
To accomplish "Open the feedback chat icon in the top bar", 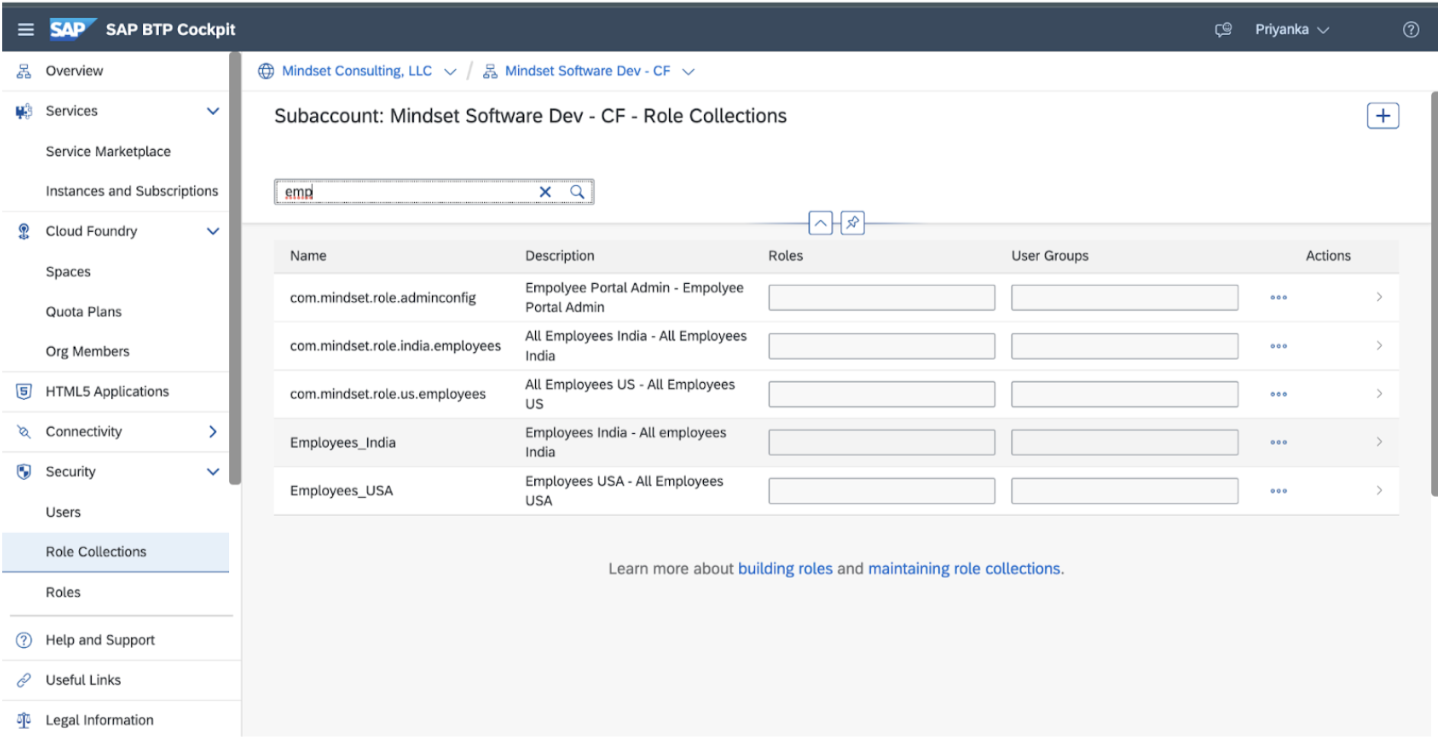I will coord(1222,29).
